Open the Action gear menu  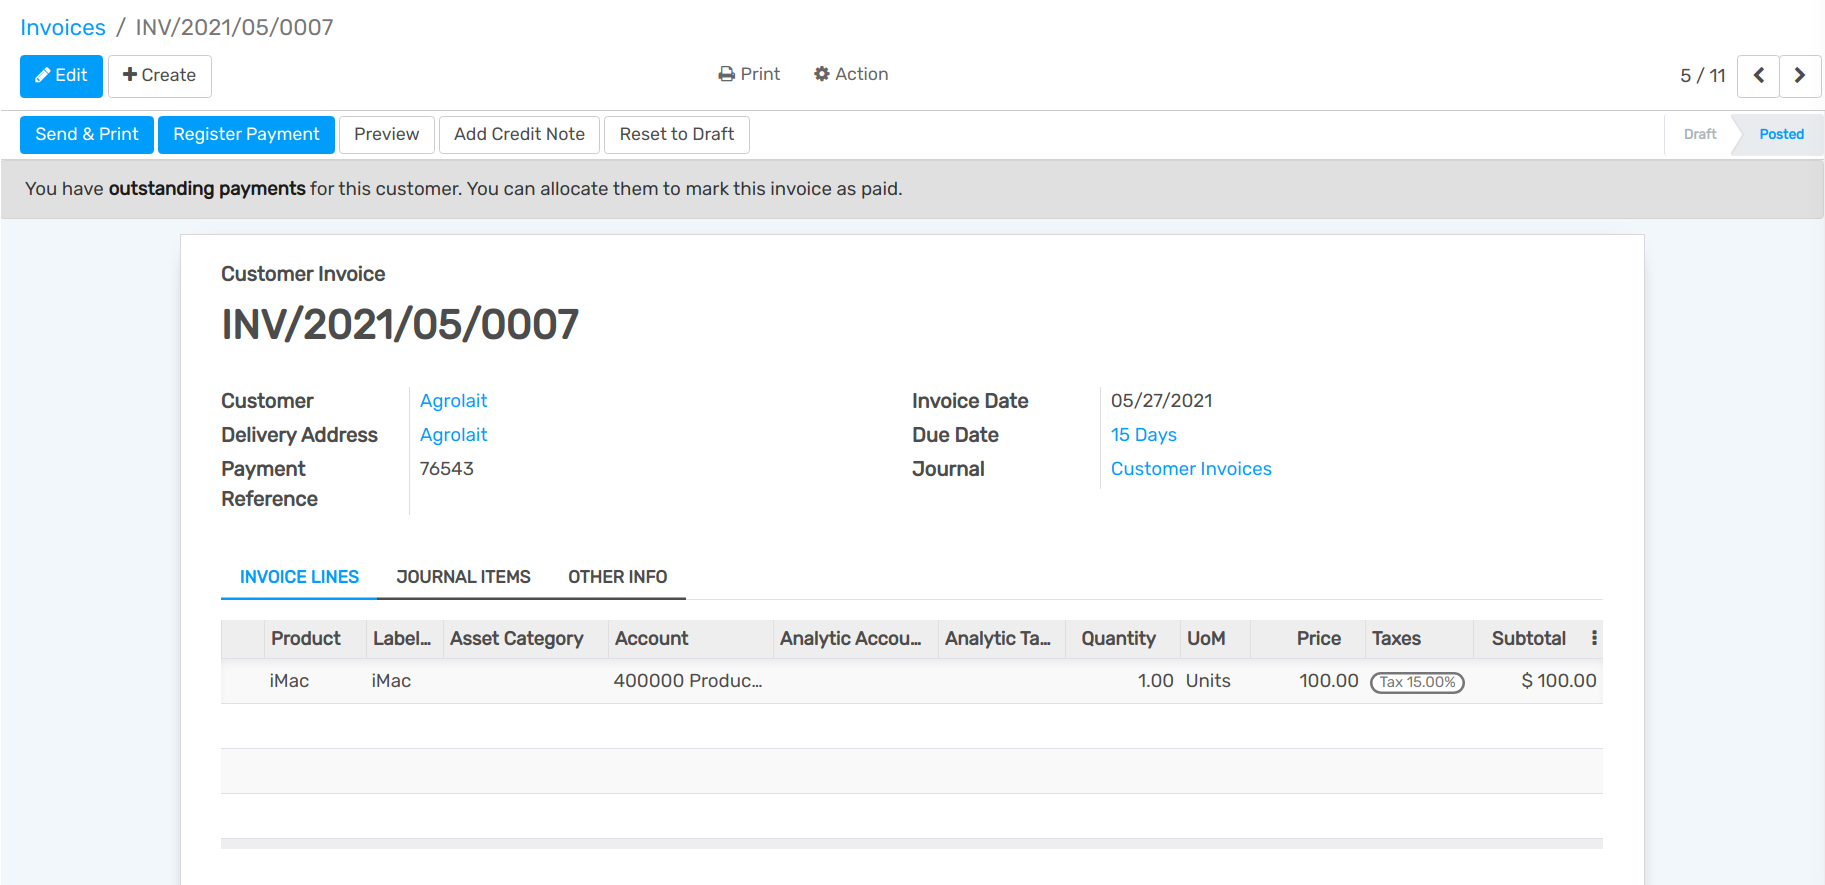[851, 74]
